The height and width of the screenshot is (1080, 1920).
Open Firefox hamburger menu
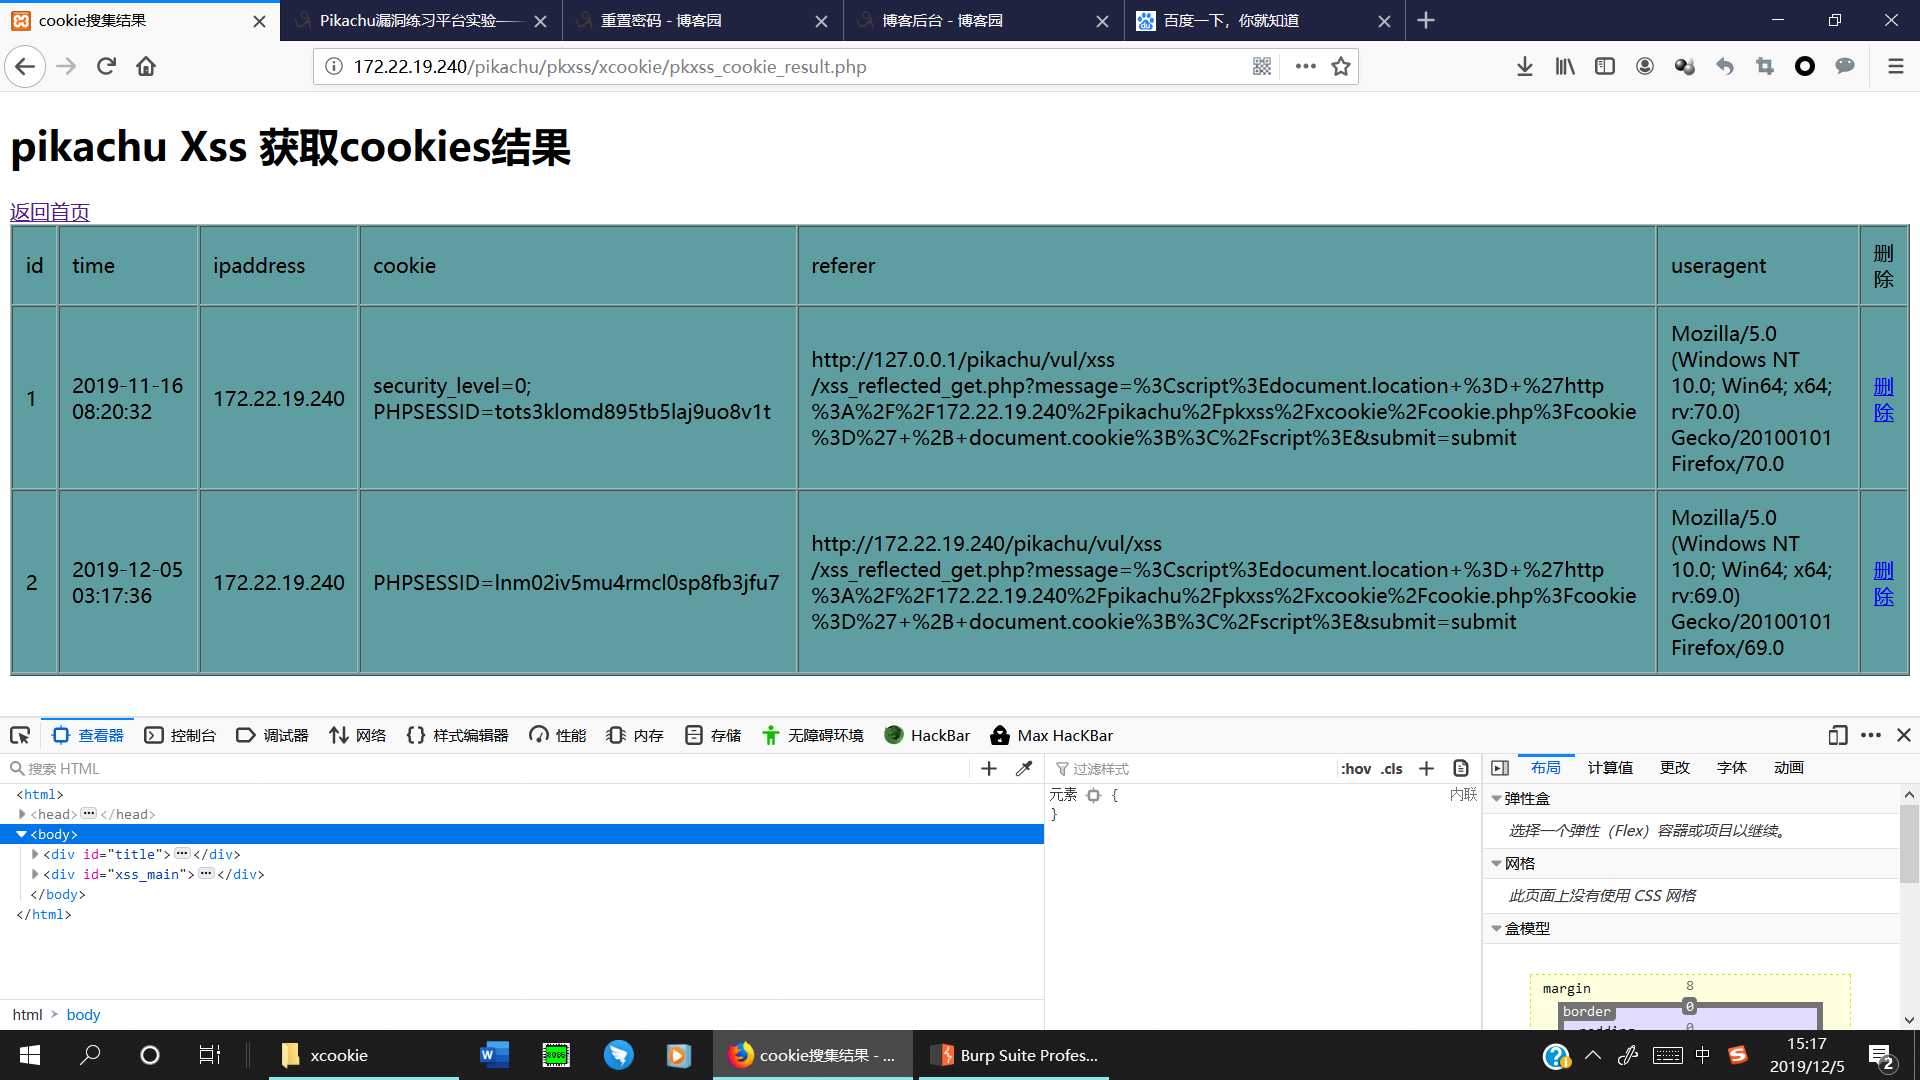[x=1895, y=67]
